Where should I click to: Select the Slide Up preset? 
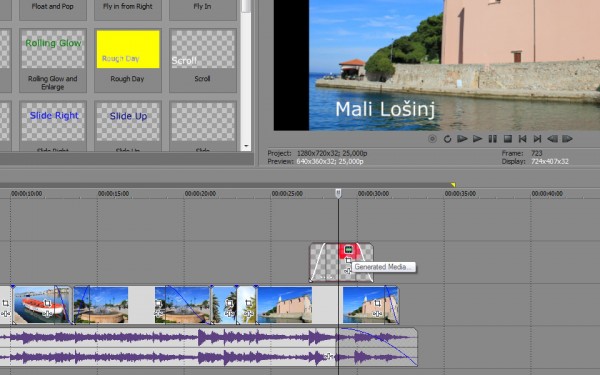click(x=128, y=126)
